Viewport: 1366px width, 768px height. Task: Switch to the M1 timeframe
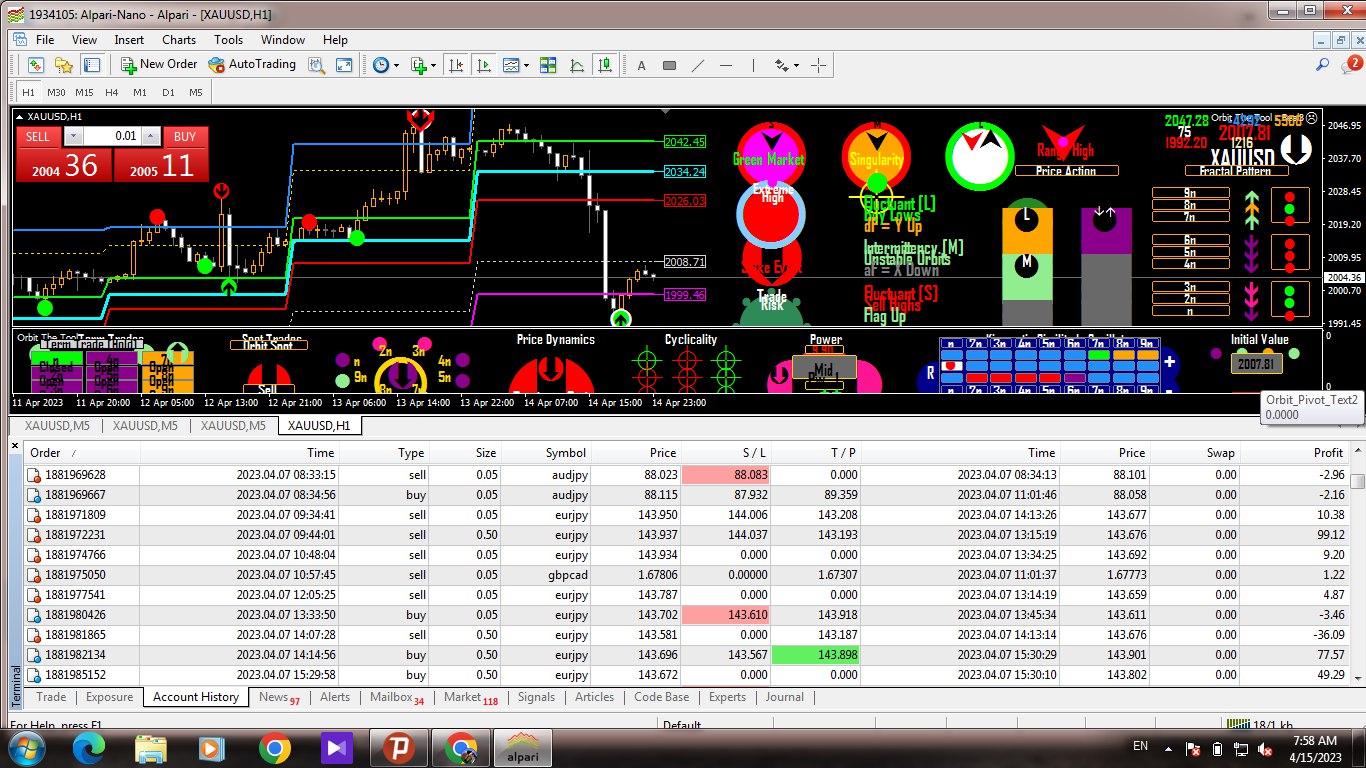[x=140, y=93]
